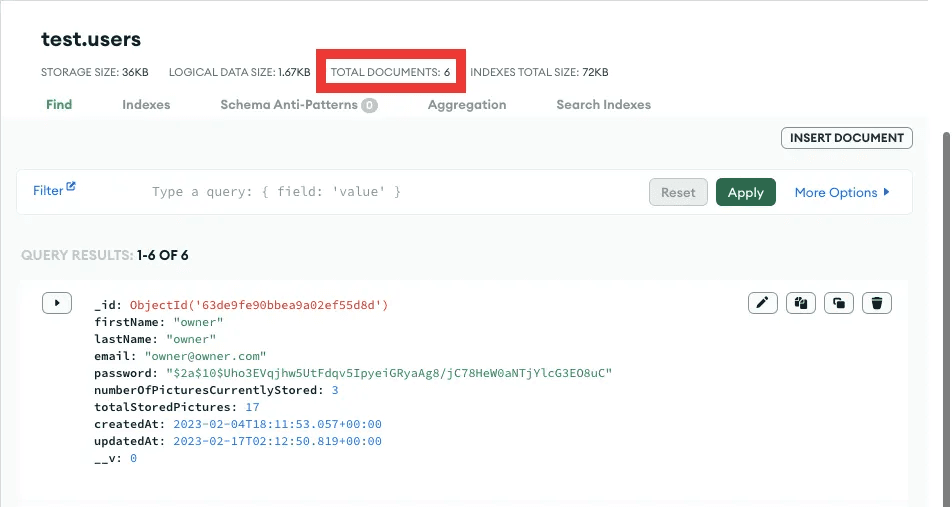Clone the owner document
952x507 pixels.
(x=838, y=303)
